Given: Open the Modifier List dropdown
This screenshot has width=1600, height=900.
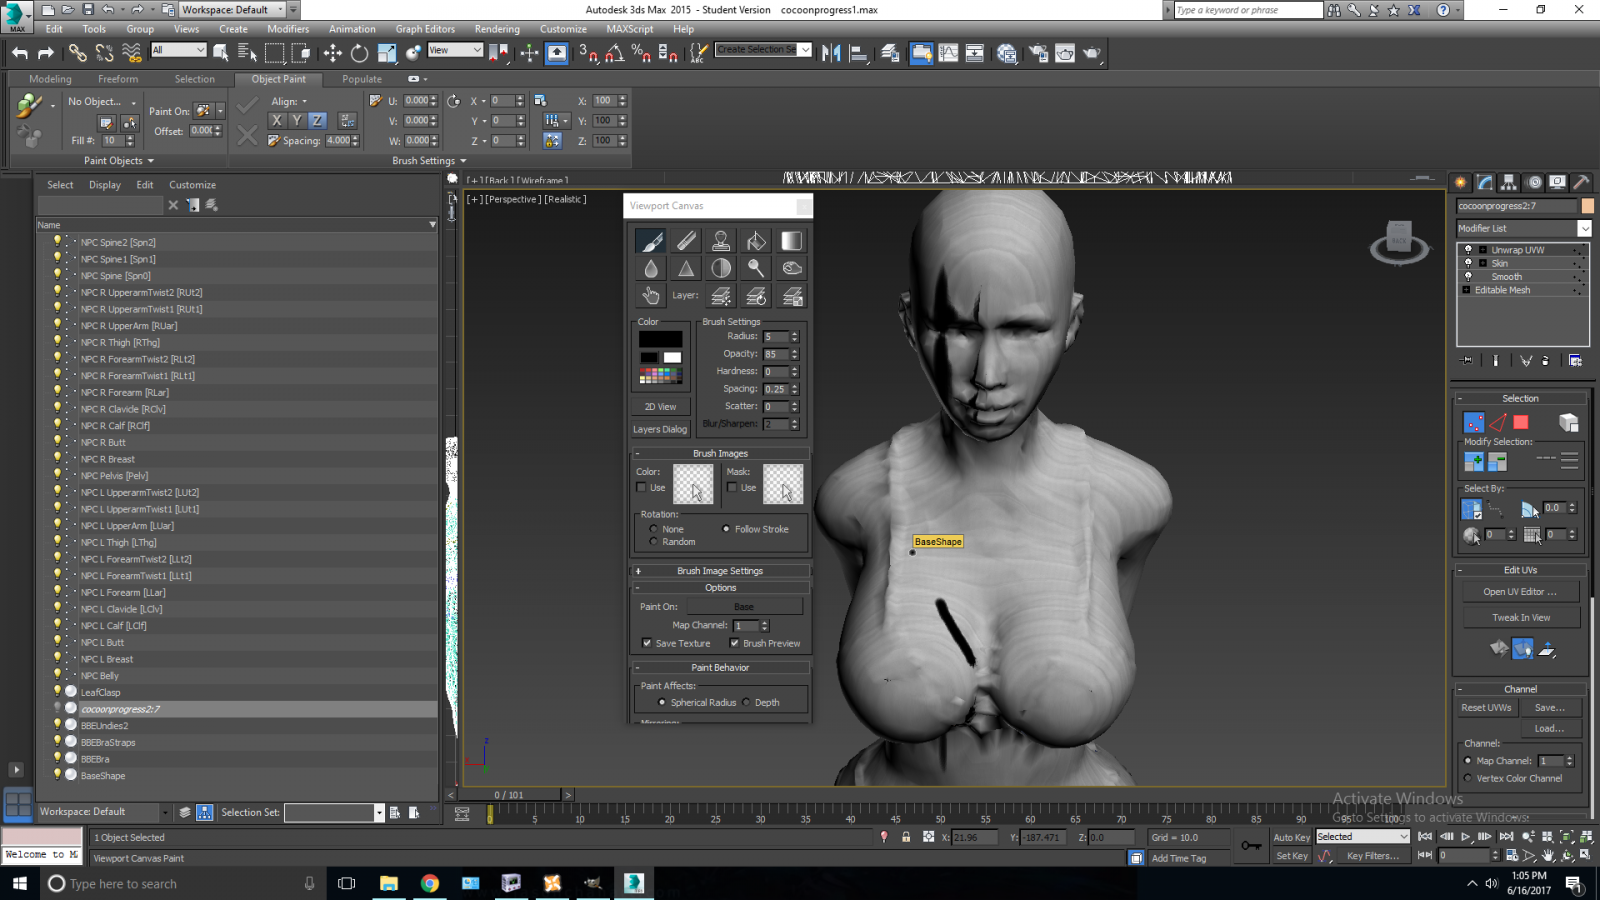Looking at the screenshot, I should (x=1524, y=228).
